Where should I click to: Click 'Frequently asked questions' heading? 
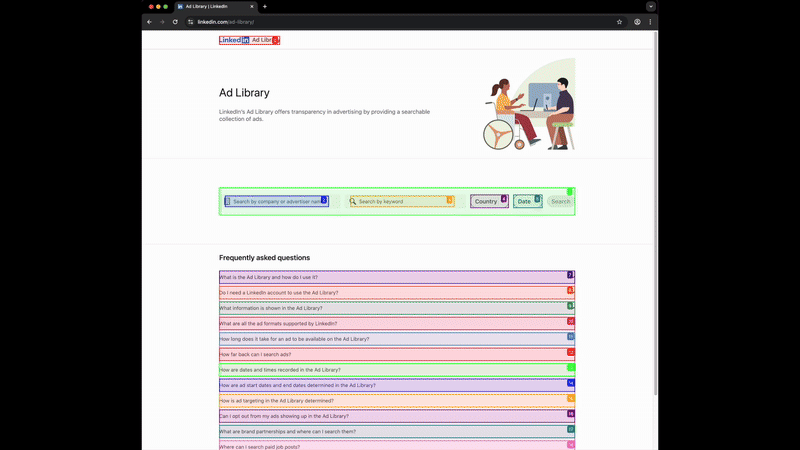(264, 258)
